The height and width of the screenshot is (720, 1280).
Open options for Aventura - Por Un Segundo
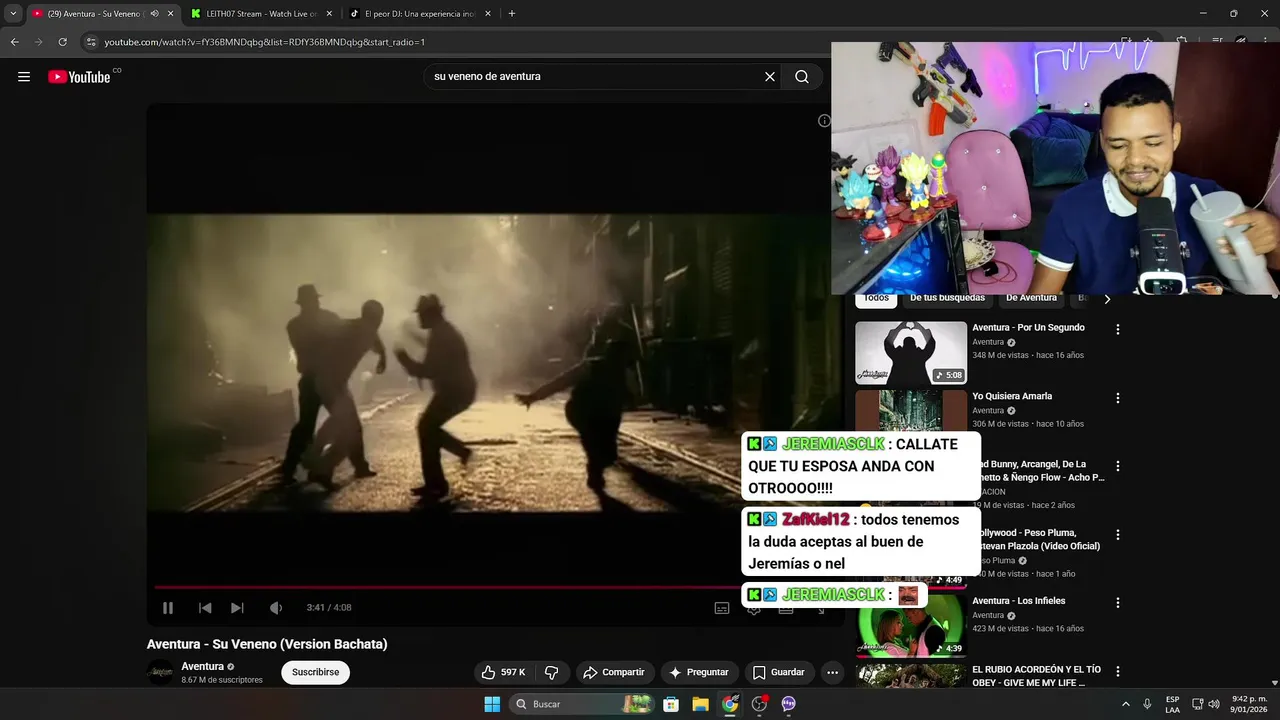point(1118,329)
